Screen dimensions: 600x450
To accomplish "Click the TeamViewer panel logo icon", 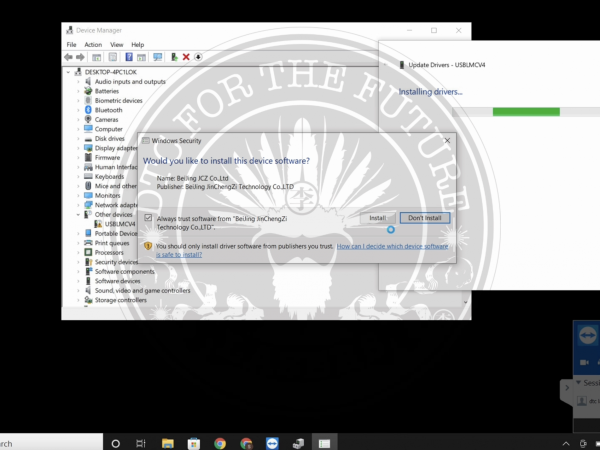I will (x=588, y=336).
